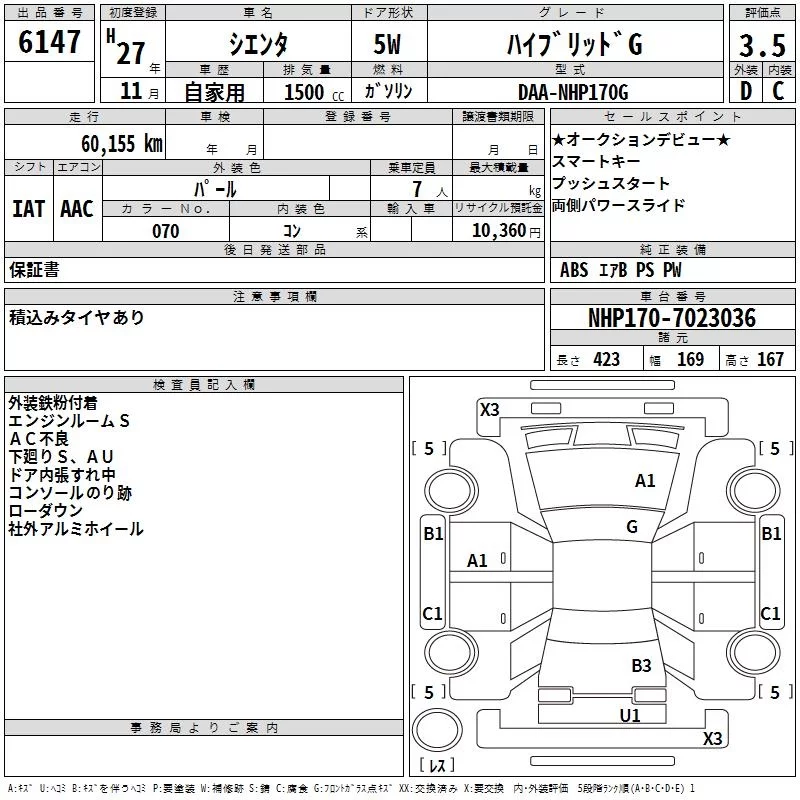
Task: Select the 譲渡書類期限 header
Action: tap(498, 117)
